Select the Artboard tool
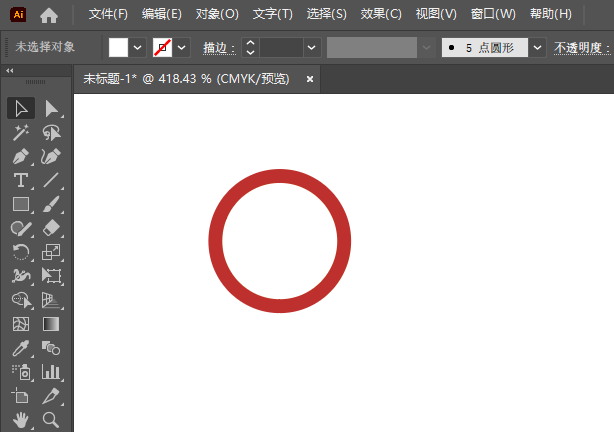This screenshot has height=432, width=614. 21,396
